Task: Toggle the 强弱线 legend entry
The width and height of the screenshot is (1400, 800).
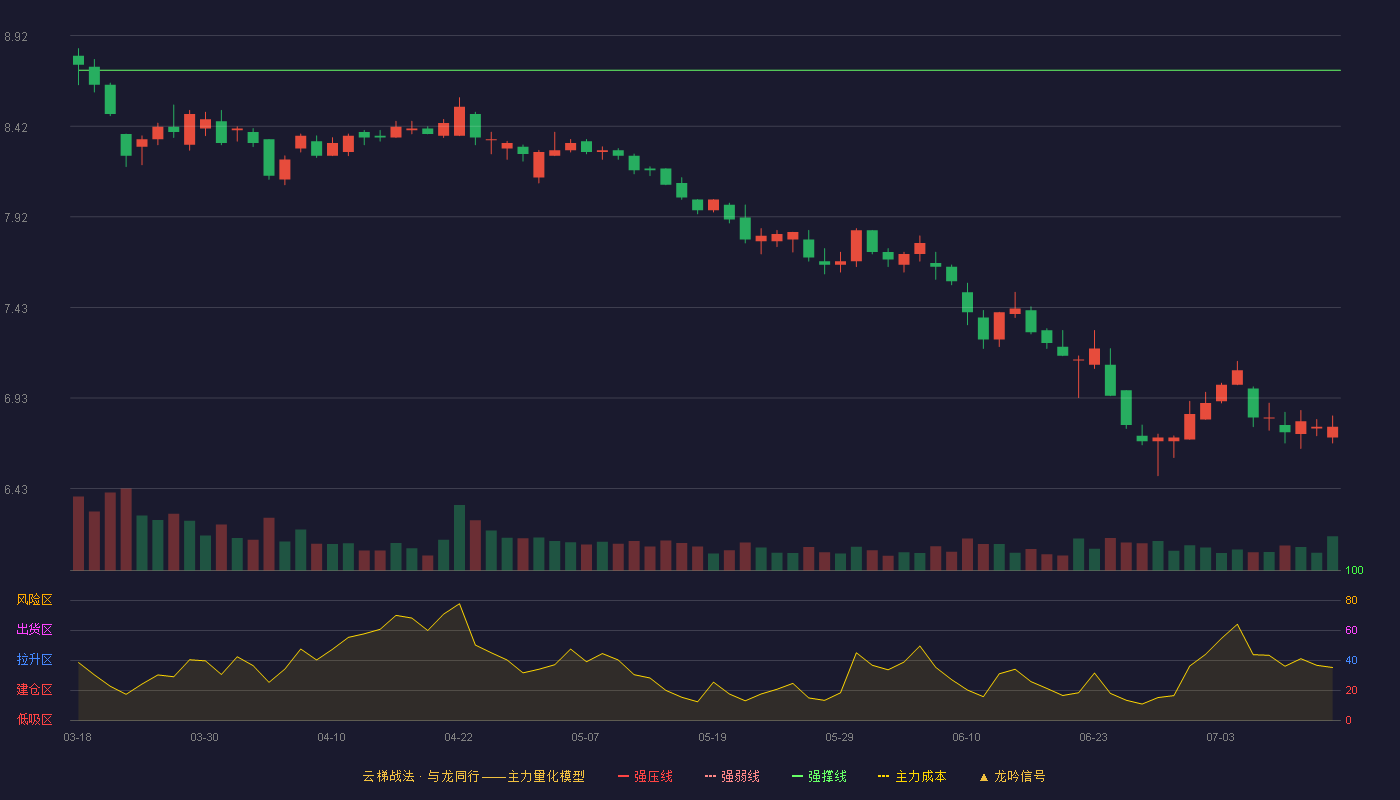Action: point(732,776)
